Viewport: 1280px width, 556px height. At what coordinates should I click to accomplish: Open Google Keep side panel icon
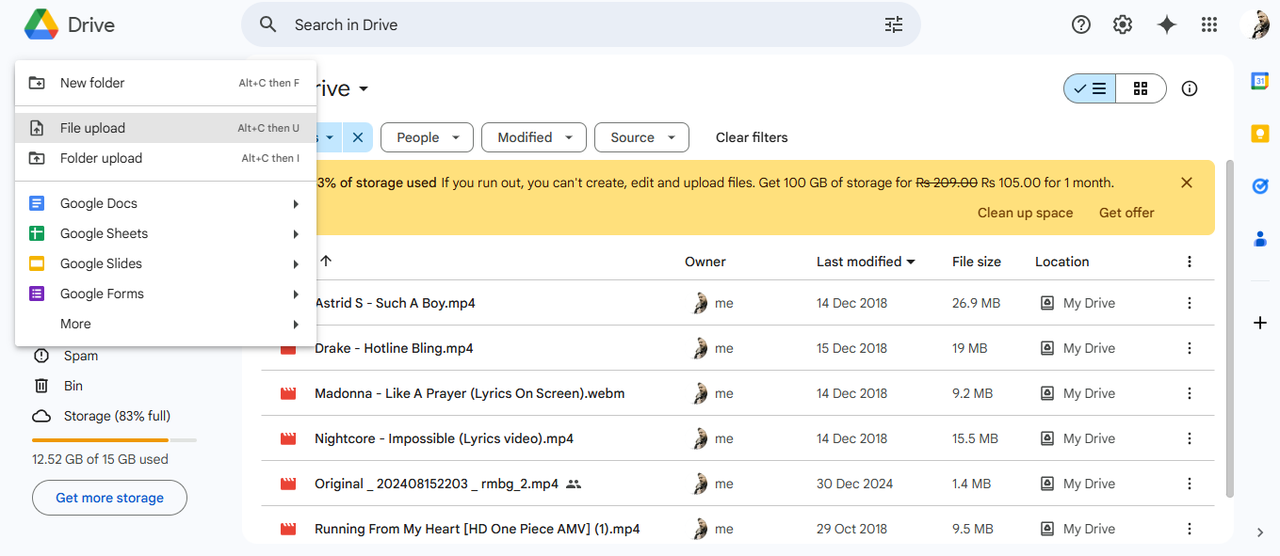[1260, 134]
